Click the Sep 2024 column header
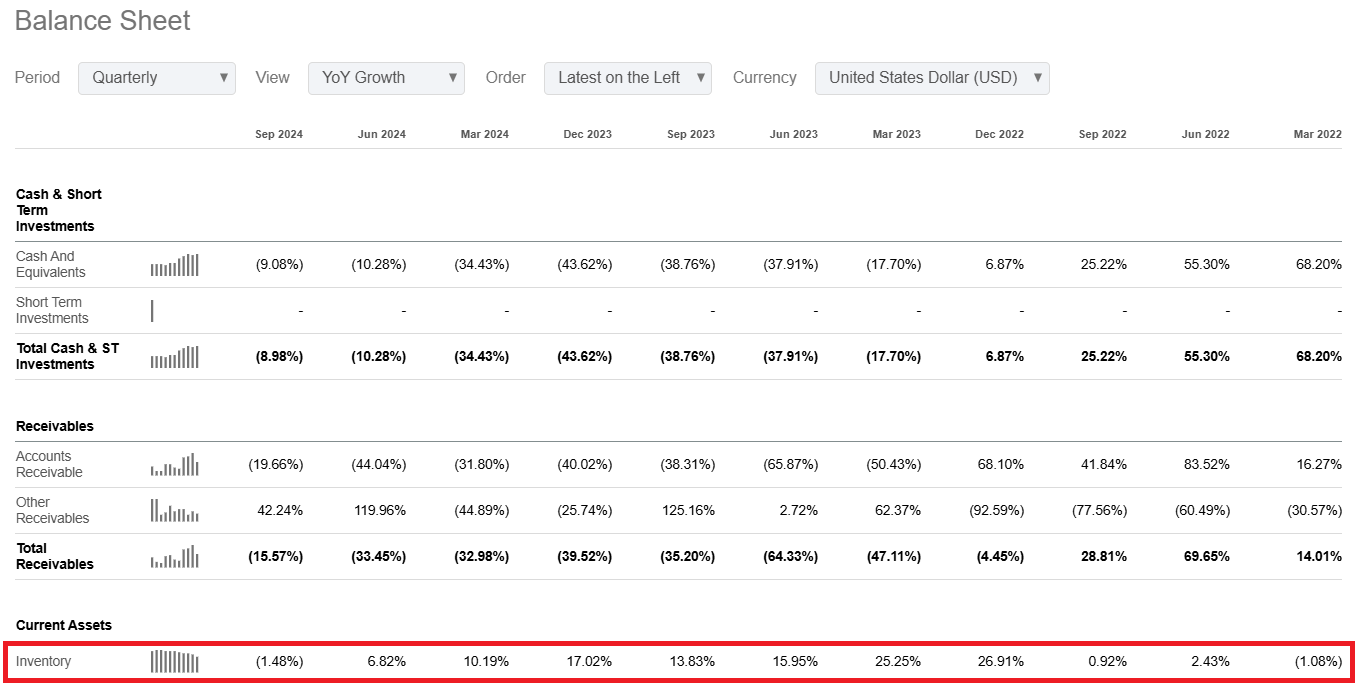This screenshot has height=687, width=1359. coord(279,134)
